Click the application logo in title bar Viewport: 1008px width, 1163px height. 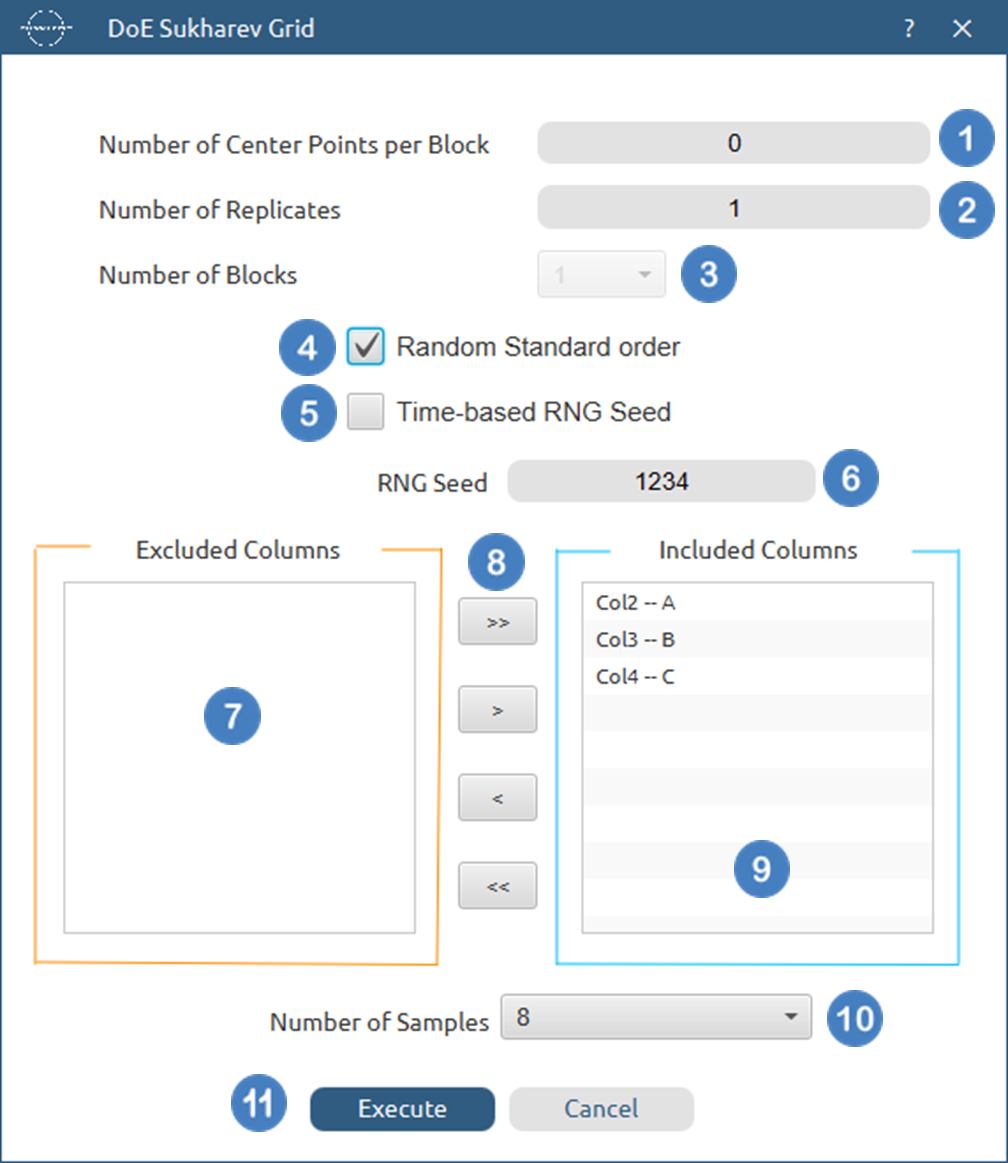click(47, 28)
